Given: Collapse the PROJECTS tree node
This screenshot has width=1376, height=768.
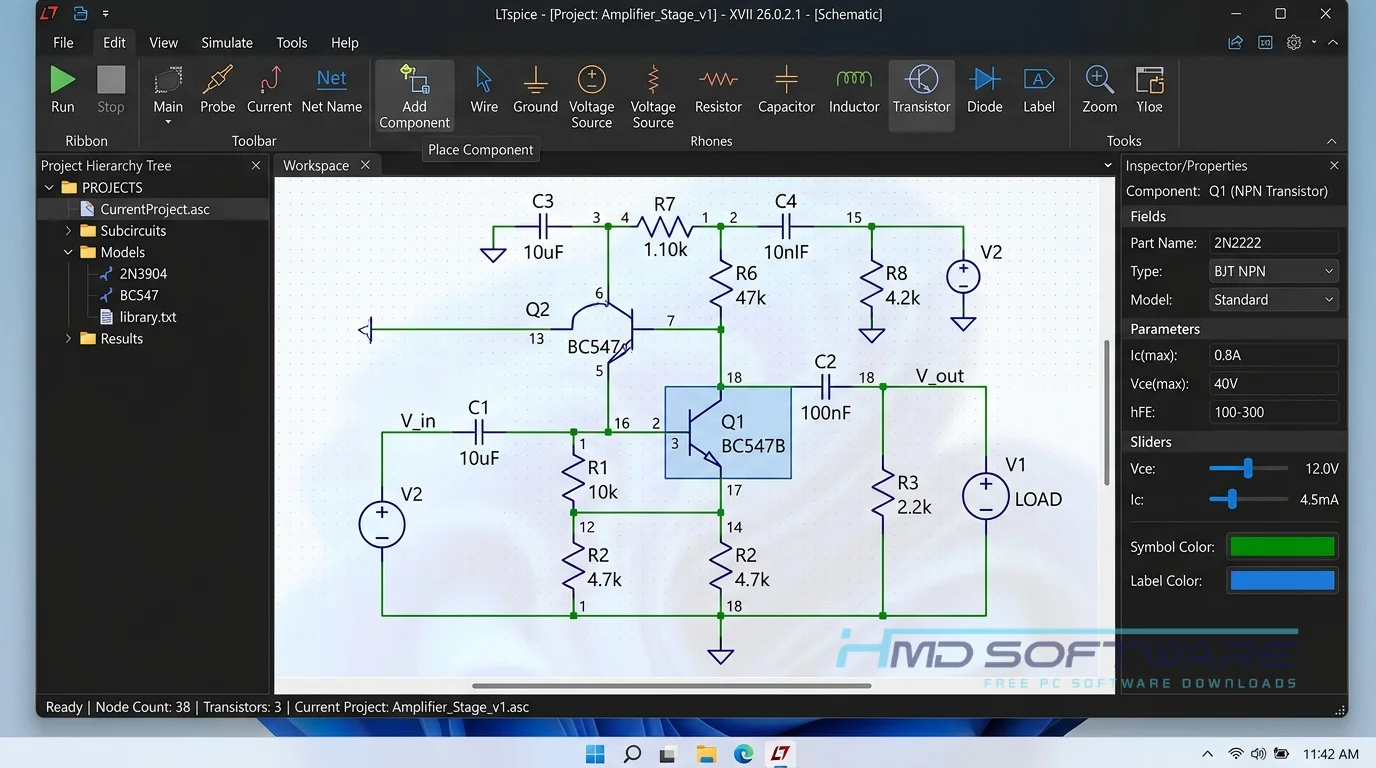Looking at the screenshot, I should (x=49, y=187).
